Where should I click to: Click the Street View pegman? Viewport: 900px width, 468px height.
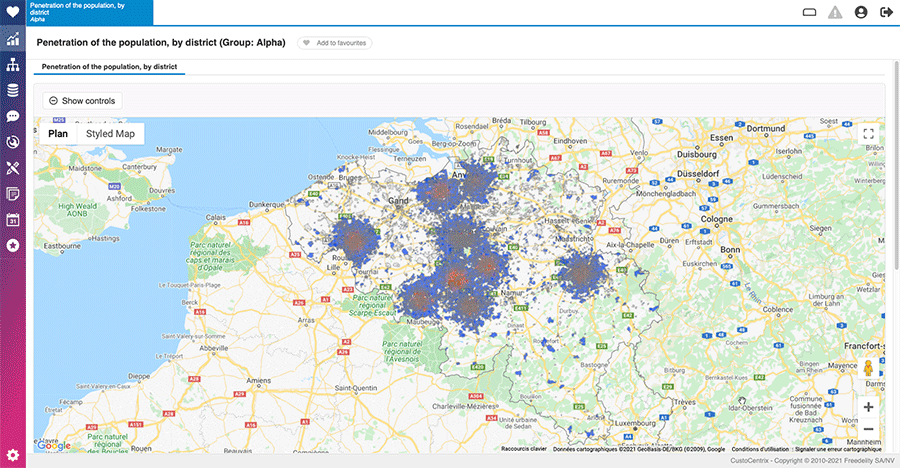(x=868, y=368)
